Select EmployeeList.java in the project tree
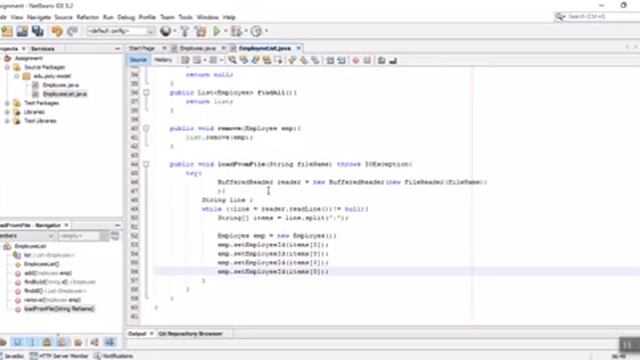The height and width of the screenshot is (360, 640). 65,94
